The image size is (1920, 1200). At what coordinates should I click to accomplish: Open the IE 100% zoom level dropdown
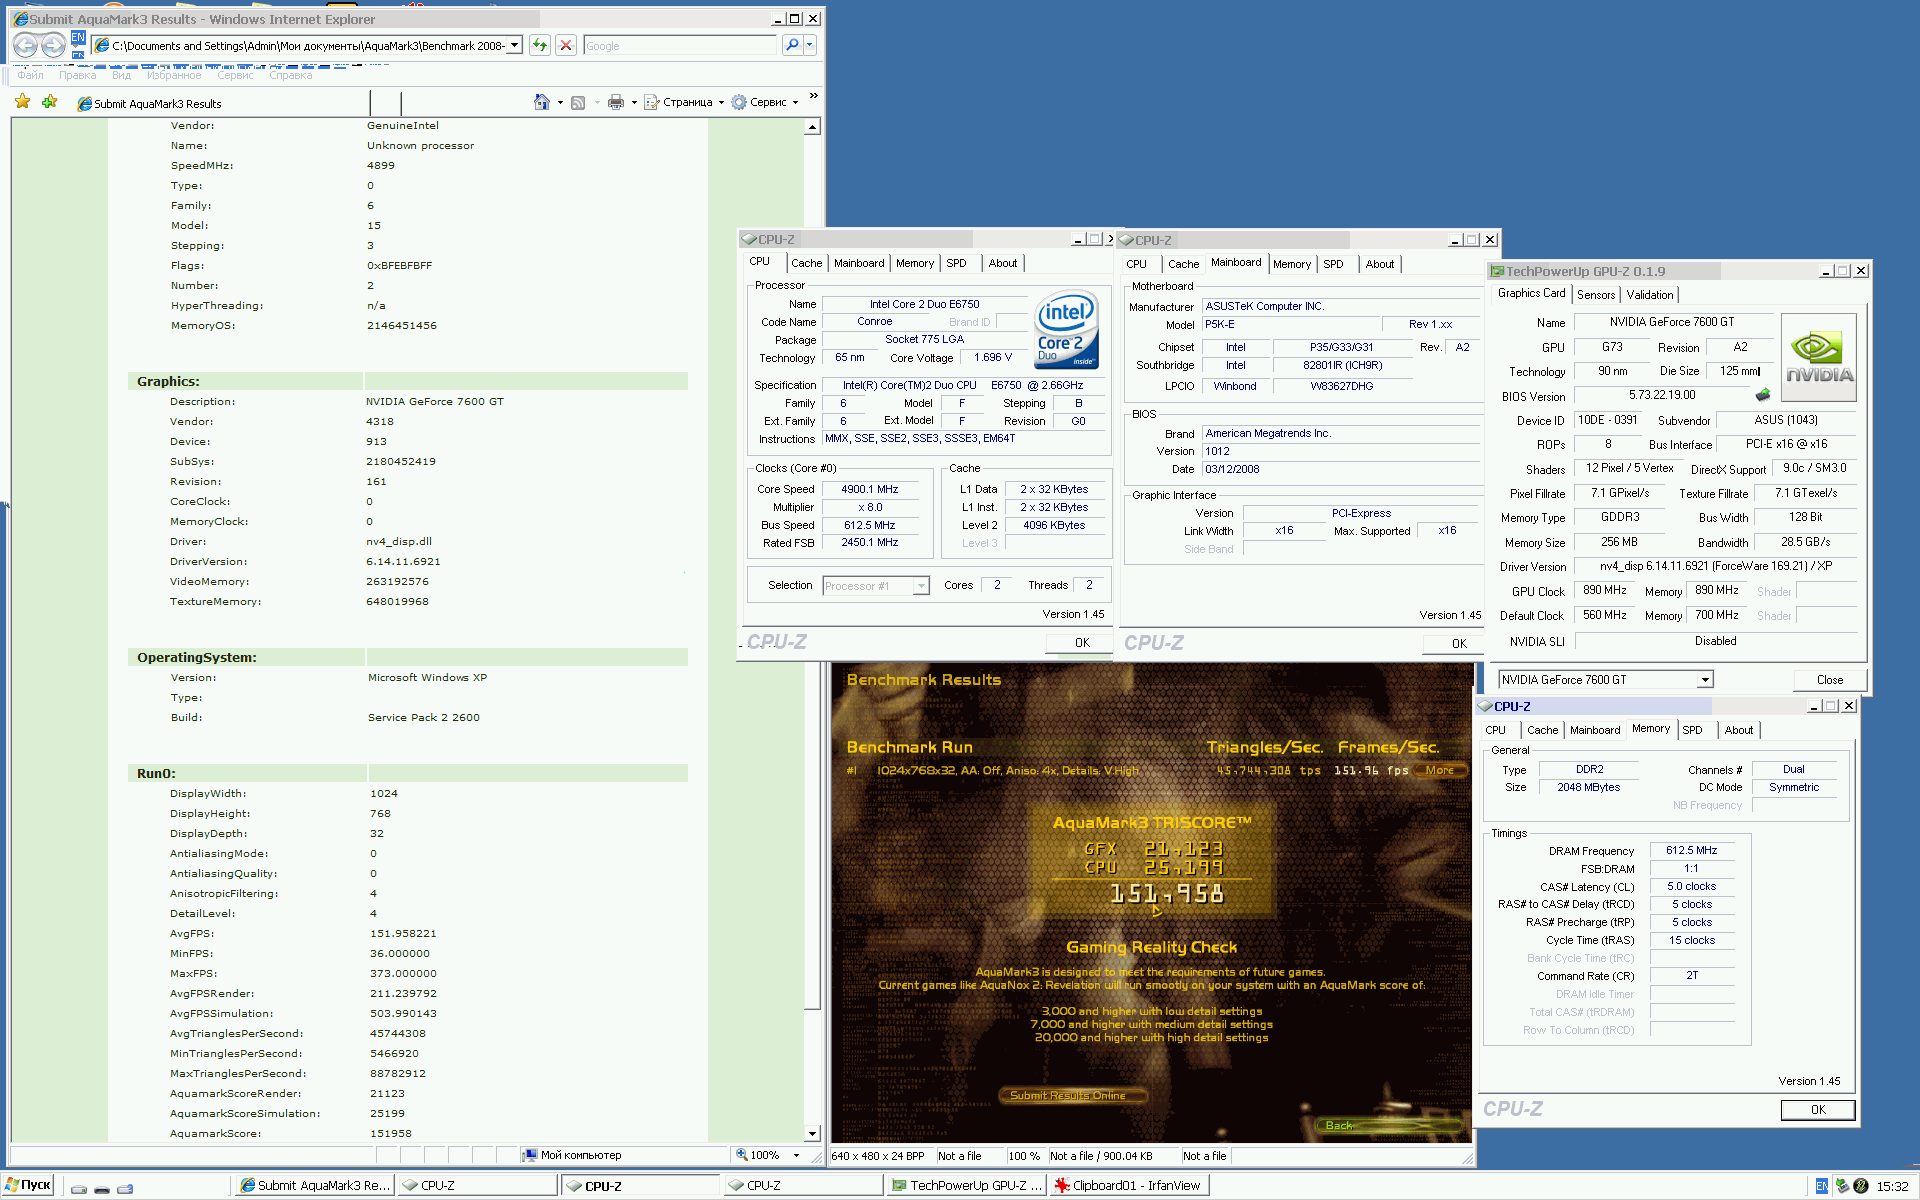point(796,1155)
